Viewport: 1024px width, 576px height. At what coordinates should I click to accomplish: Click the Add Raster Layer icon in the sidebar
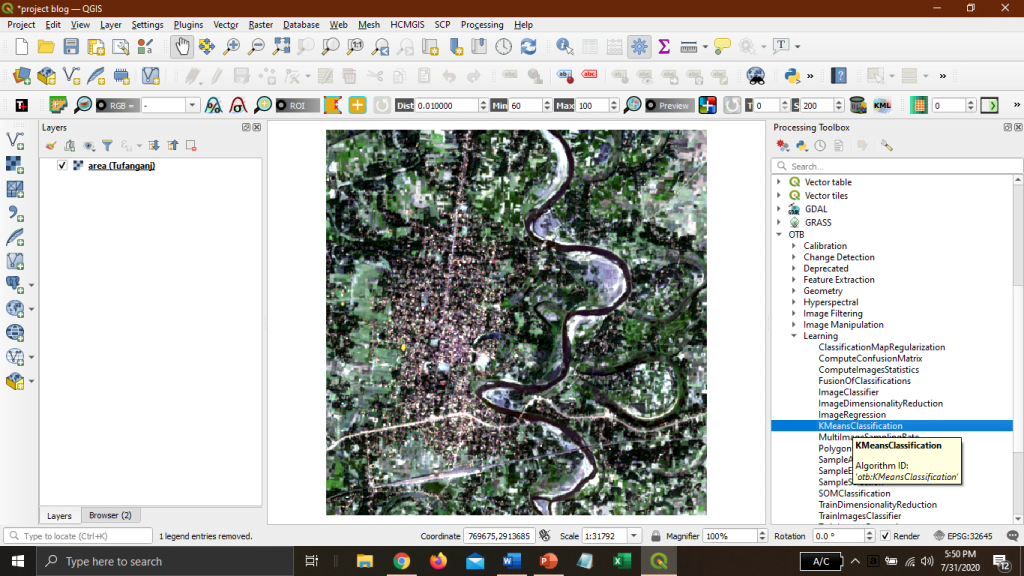tap(15, 165)
